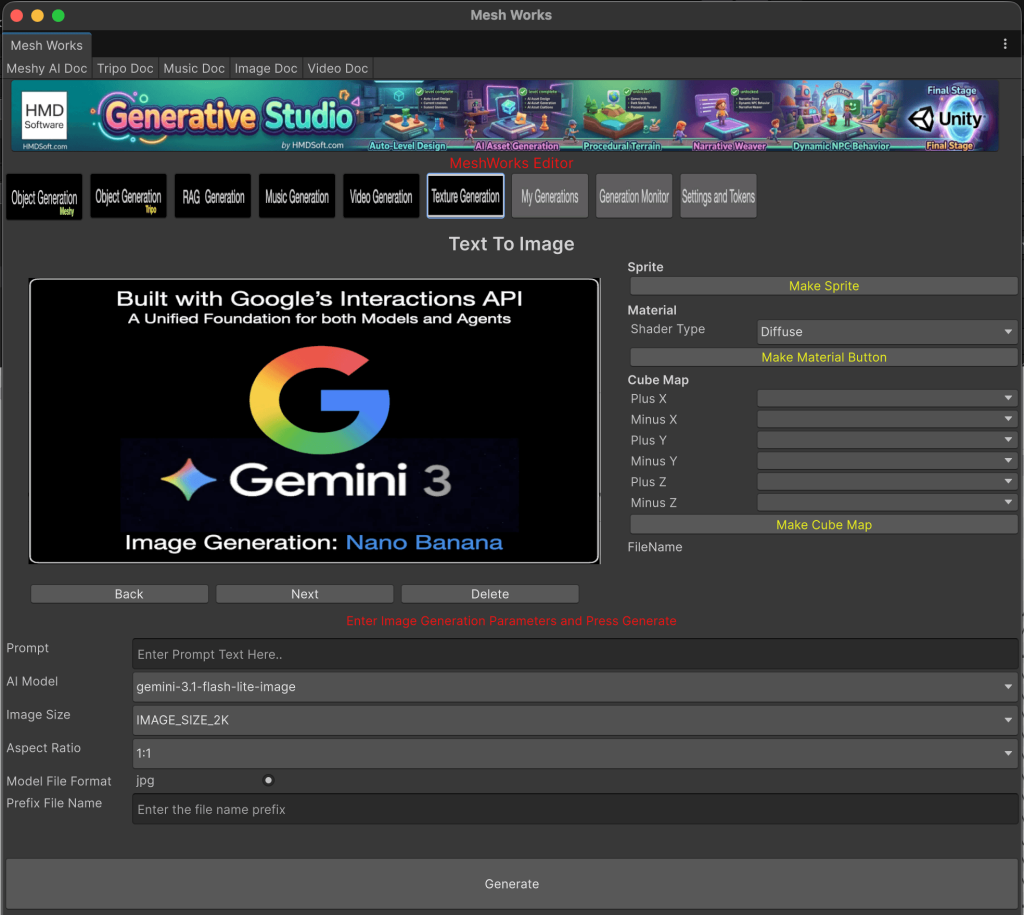Go Back to previous image
Image resolution: width=1024 pixels, height=915 pixels.
pyautogui.click(x=120, y=594)
